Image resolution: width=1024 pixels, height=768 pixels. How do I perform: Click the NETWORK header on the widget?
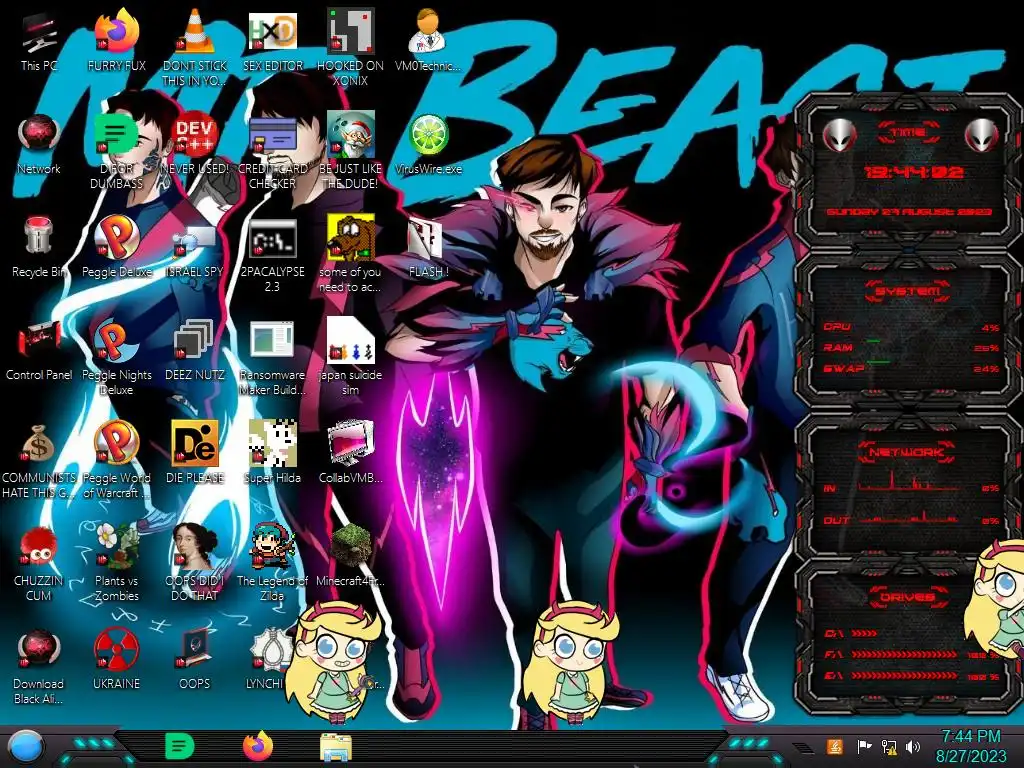(906, 452)
